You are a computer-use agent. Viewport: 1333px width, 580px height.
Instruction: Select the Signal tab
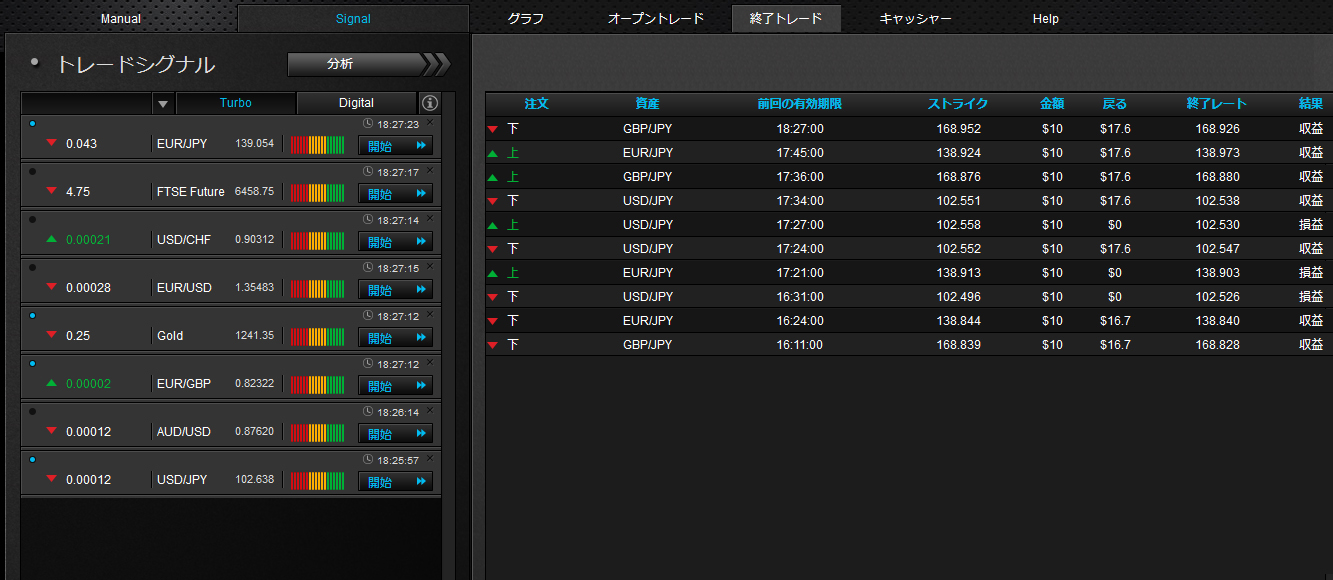(353, 19)
